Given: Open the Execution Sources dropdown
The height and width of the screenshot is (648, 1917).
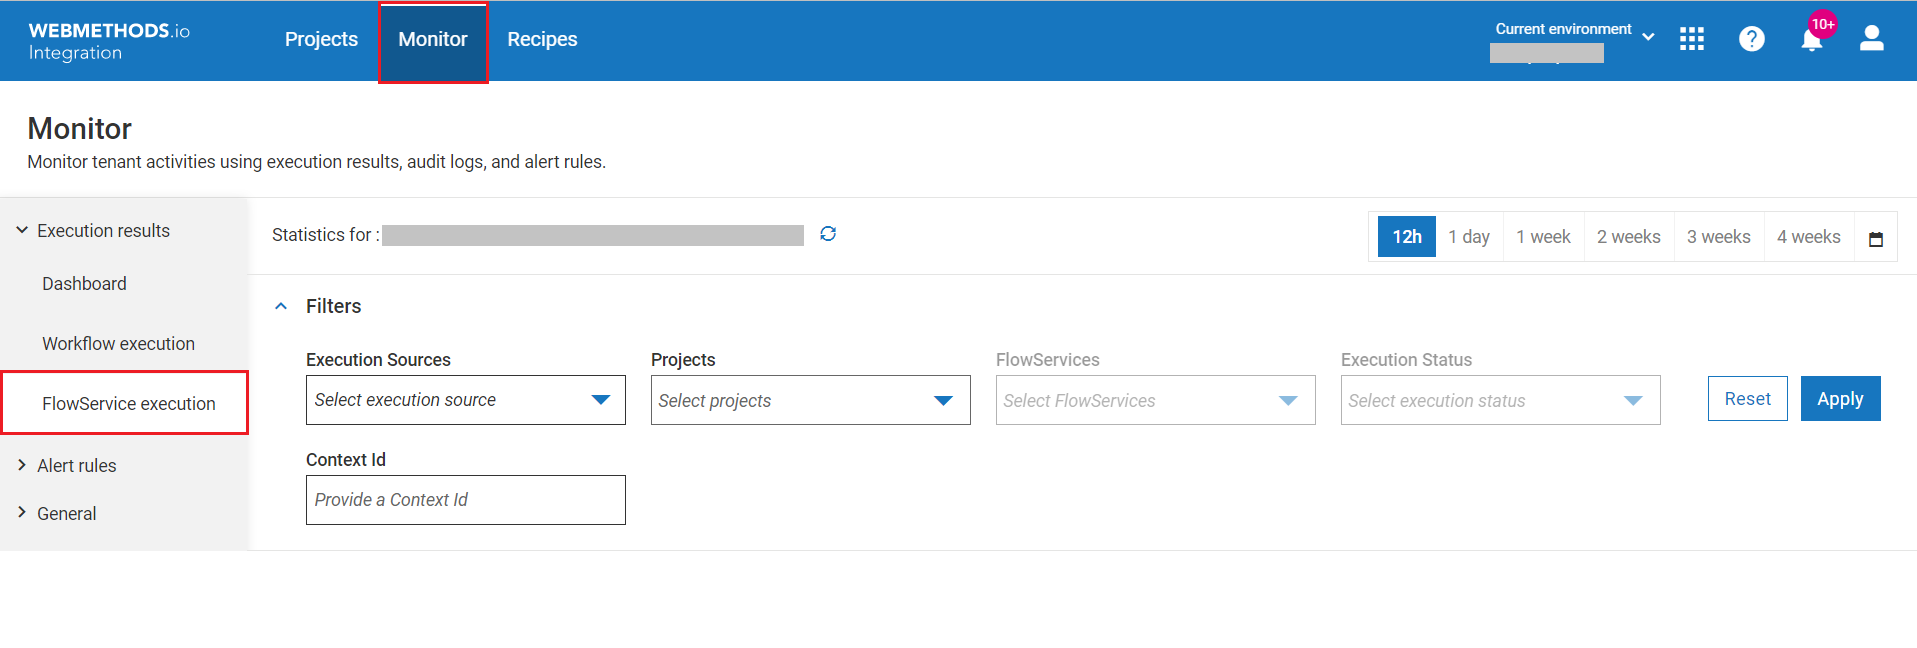Looking at the screenshot, I should point(465,400).
